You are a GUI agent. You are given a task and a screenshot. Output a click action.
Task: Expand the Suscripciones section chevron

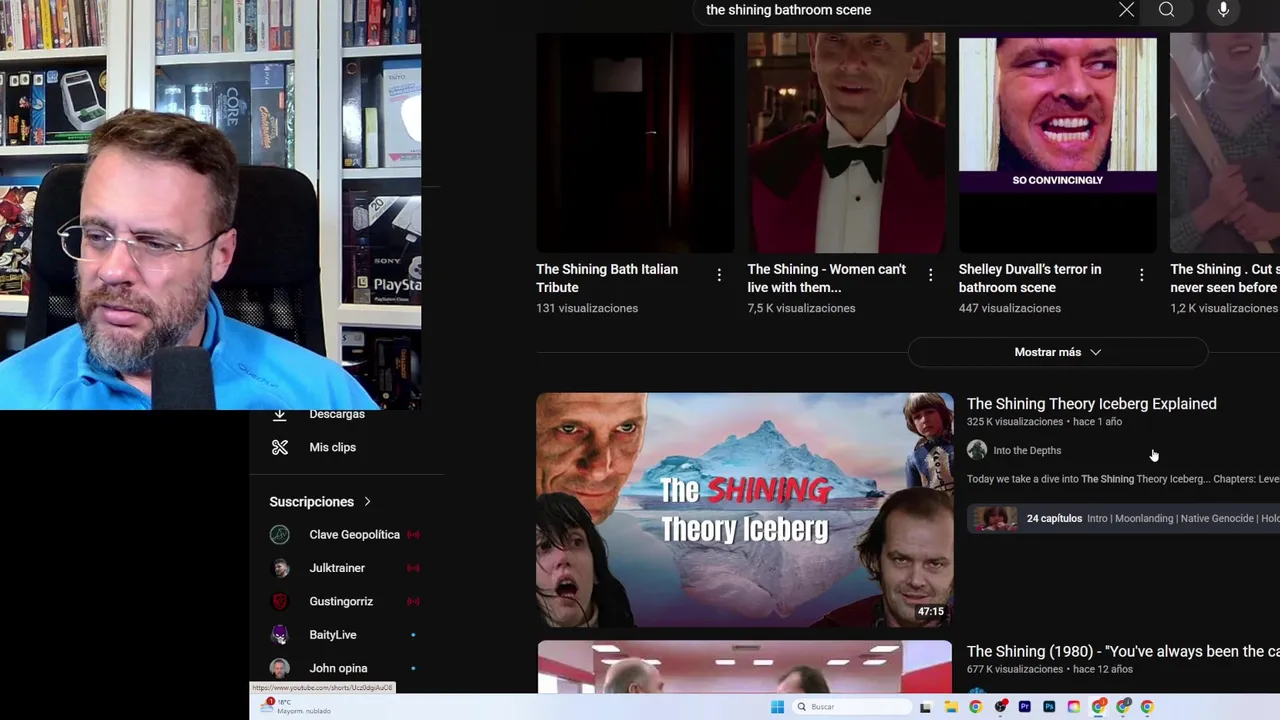[367, 502]
